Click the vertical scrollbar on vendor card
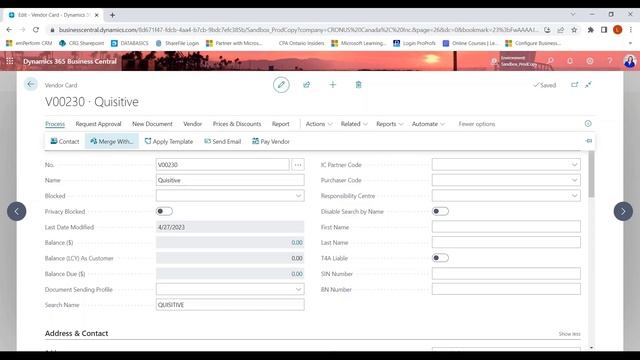The height and width of the screenshot is (360, 640). point(591,175)
